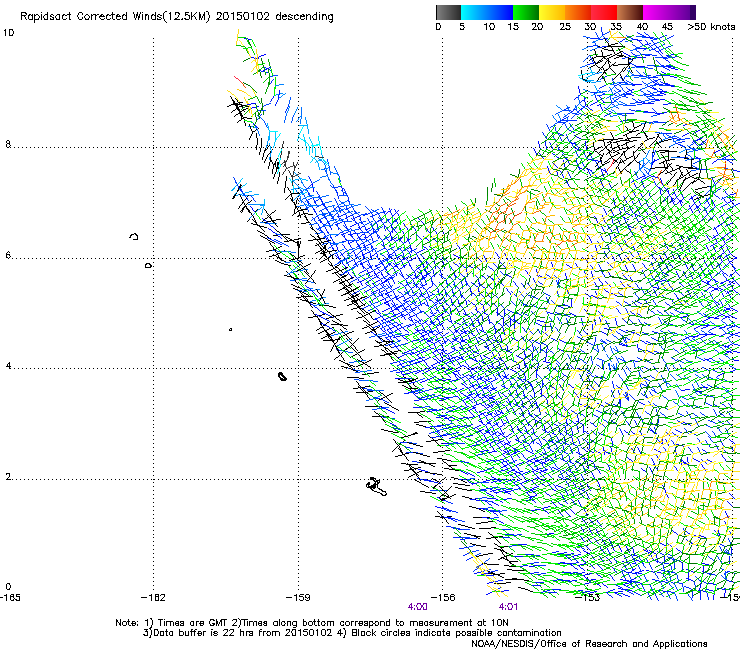This screenshot has height=650, width=740.
Task: Click the '6' latitude axis label
Action: pyautogui.click(x=8, y=255)
